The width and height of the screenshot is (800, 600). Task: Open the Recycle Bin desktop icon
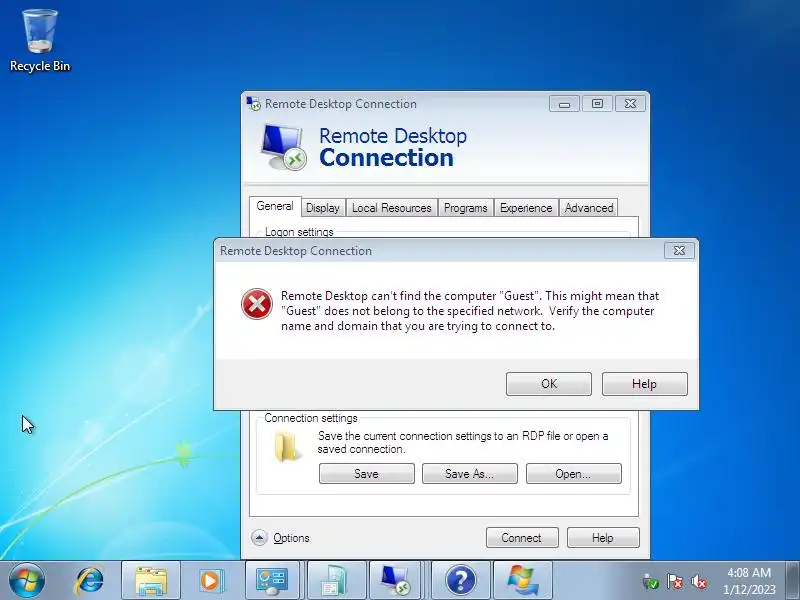[x=40, y=41]
